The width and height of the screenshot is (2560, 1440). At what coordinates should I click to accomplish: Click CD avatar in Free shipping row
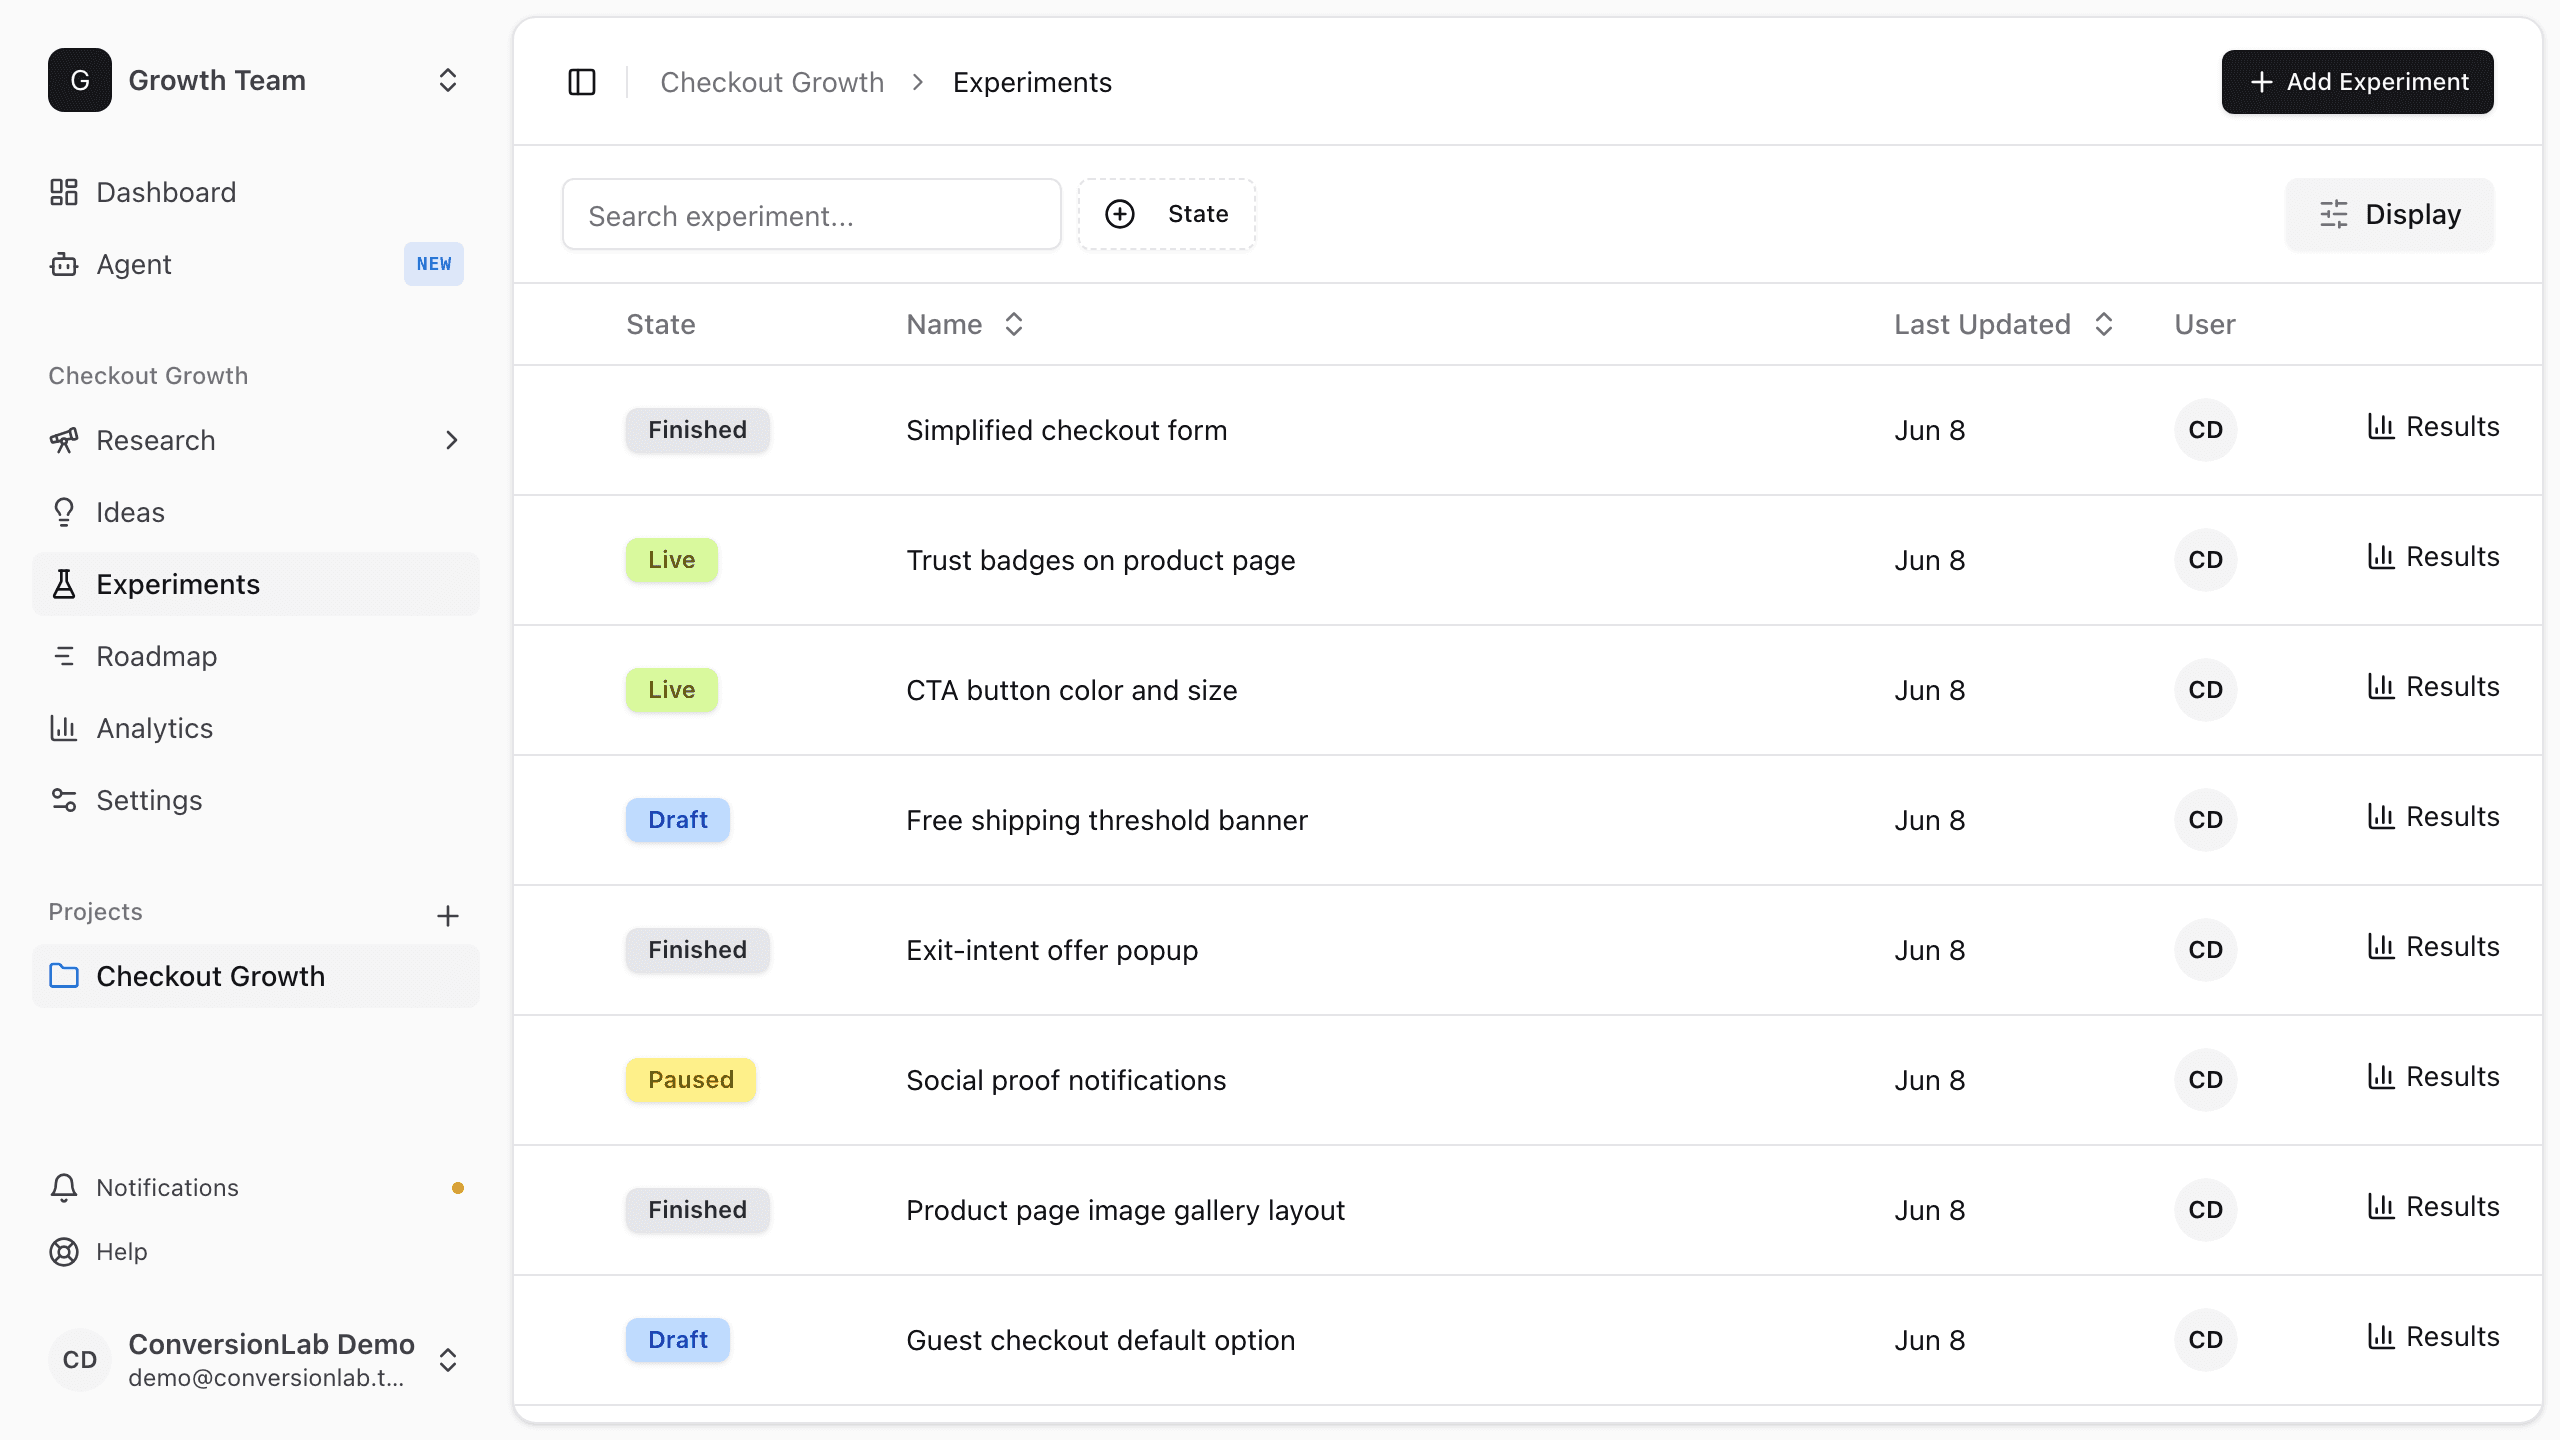tap(2205, 820)
